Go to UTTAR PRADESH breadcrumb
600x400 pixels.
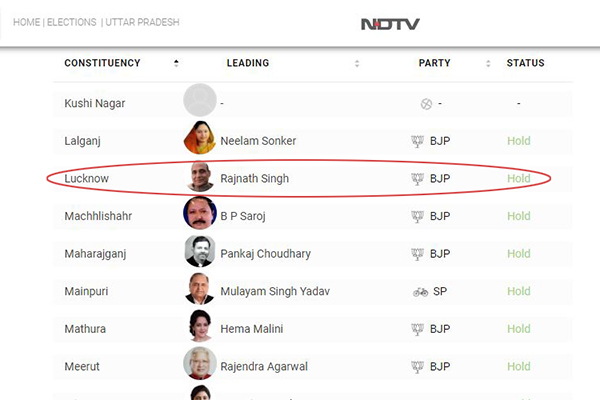point(142,22)
